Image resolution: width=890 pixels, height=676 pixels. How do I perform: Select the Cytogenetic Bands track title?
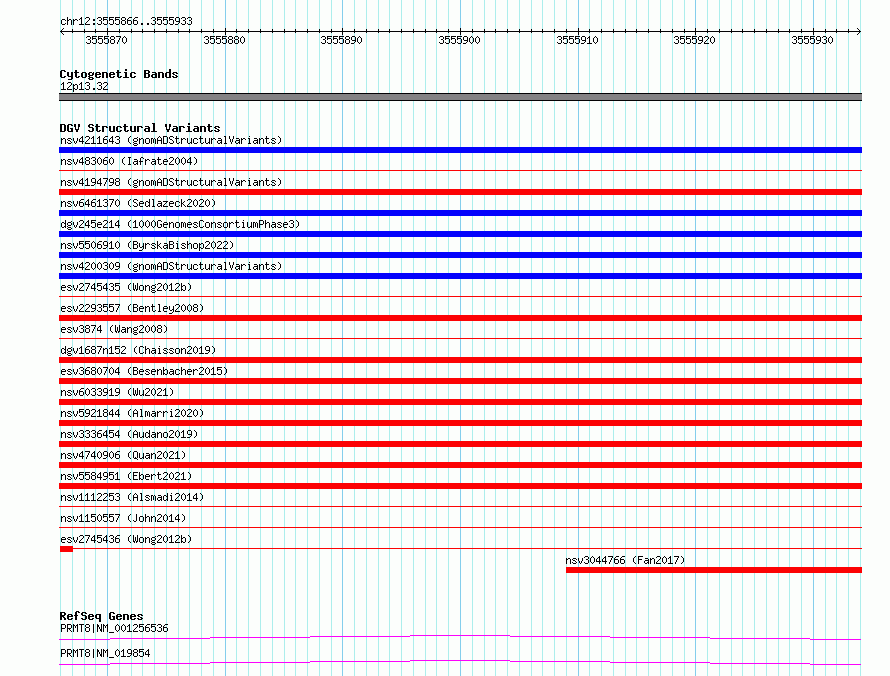click(x=119, y=74)
